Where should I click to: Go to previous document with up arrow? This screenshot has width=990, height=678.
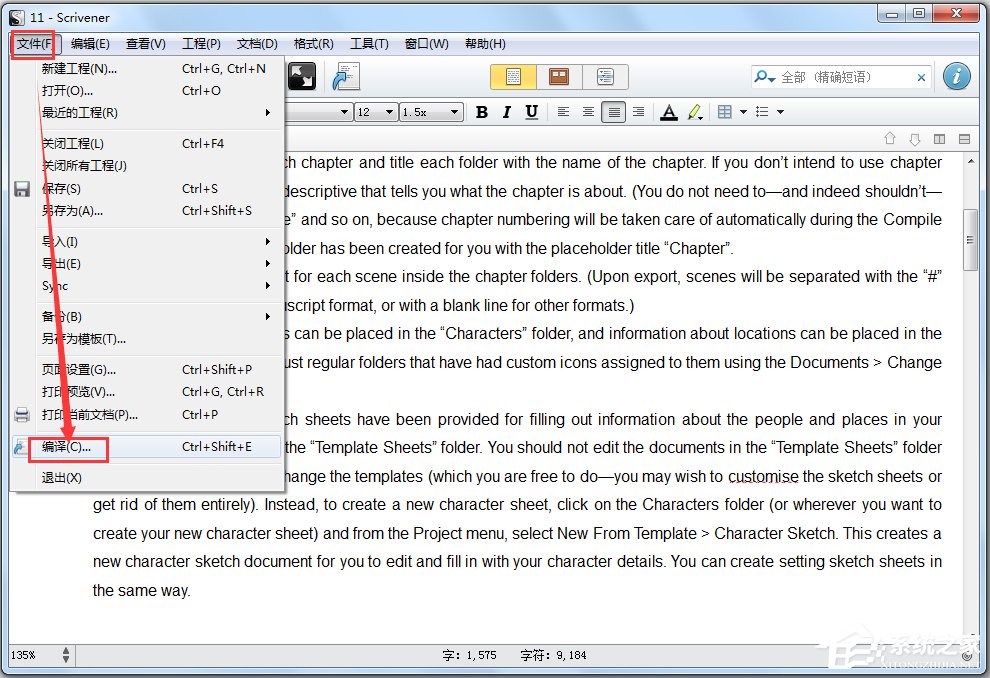coord(890,138)
